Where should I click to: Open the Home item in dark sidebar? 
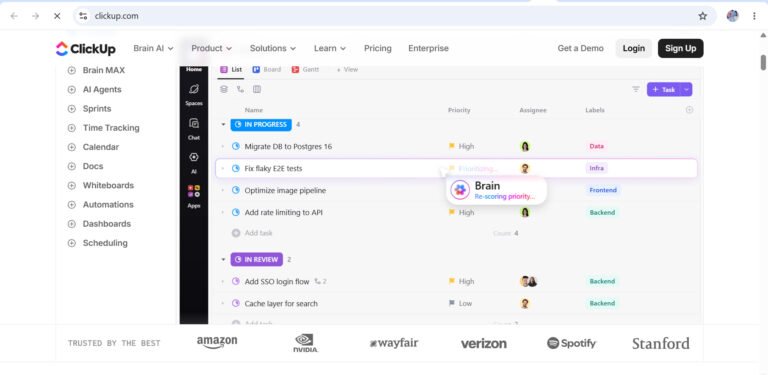(x=194, y=70)
